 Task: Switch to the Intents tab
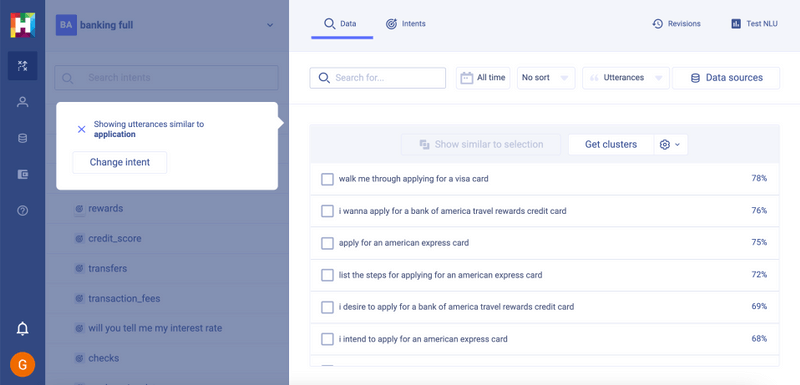(406, 23)
